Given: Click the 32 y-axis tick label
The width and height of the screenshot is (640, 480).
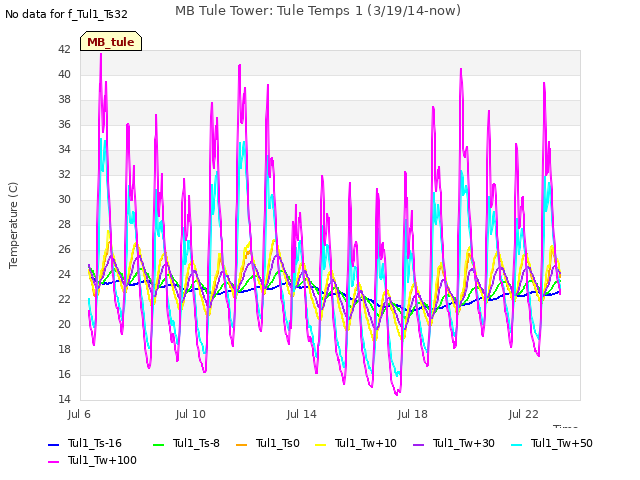Looking at the screenshot, I should click(64, 174).
